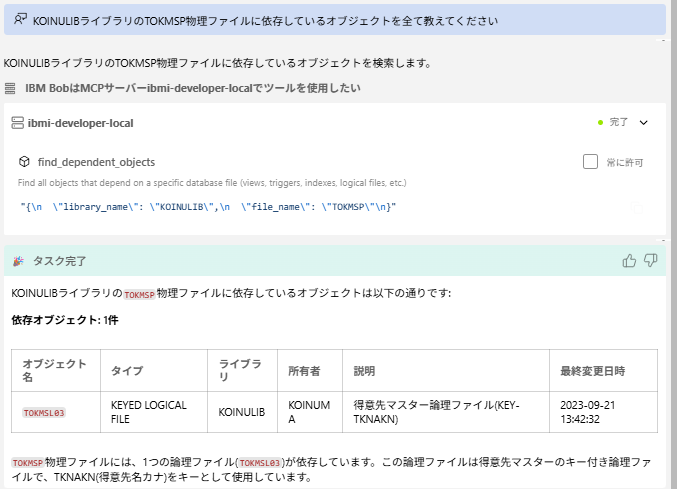This screenshot has height=489, width=677.
Task: Click the 依存オブジェクト: 1件 summary line
Action: (x=65, y=320)
